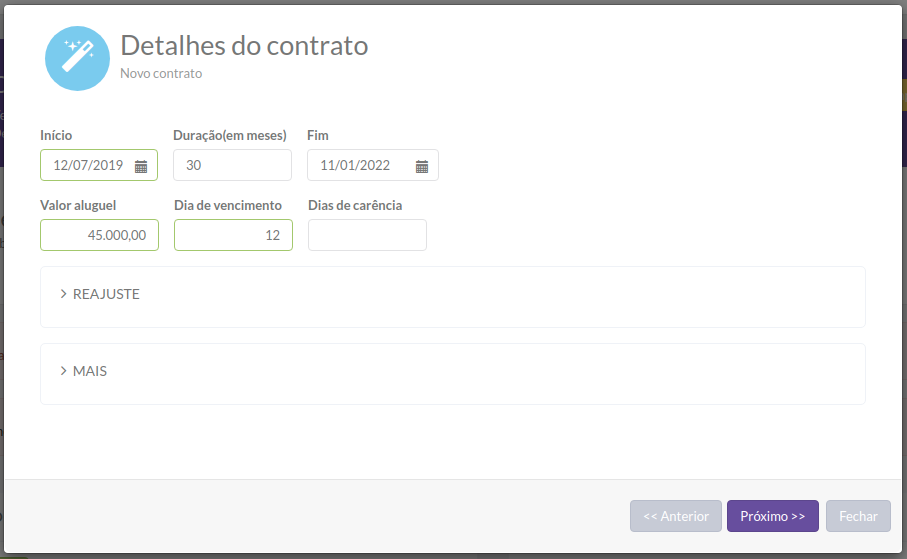The height and width of the screenshot is (559, 907).
Task: Open the calendar picker for Fim date
Action: (x=422, y=167)
